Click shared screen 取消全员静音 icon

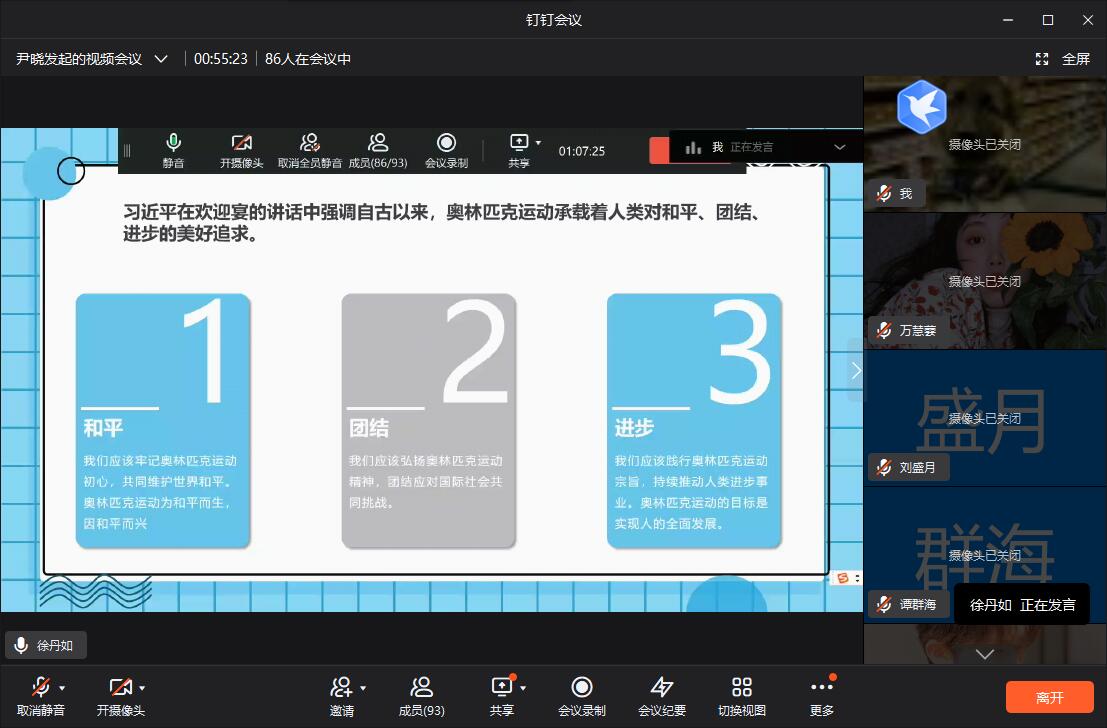309,143
